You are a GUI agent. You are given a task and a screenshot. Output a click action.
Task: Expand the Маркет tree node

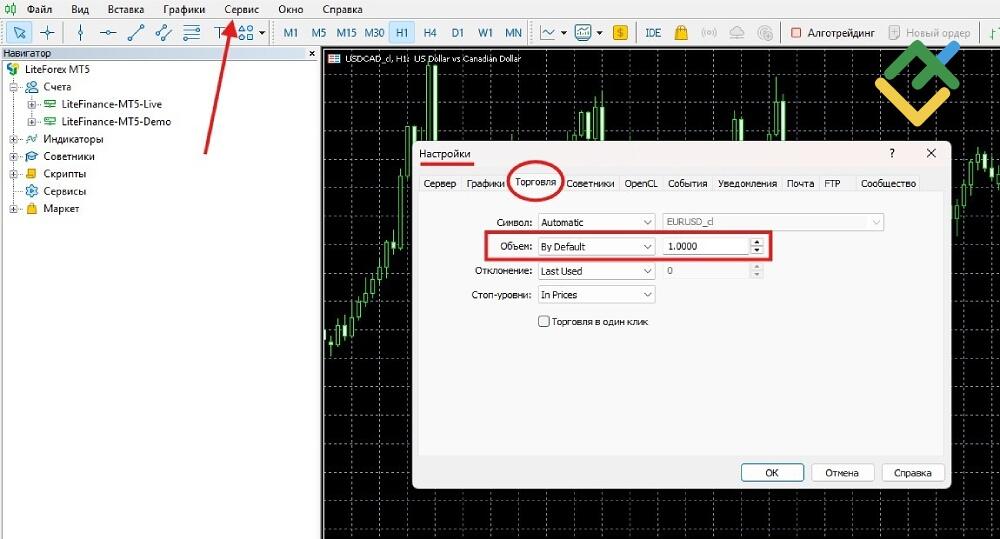tap(13, 209)
